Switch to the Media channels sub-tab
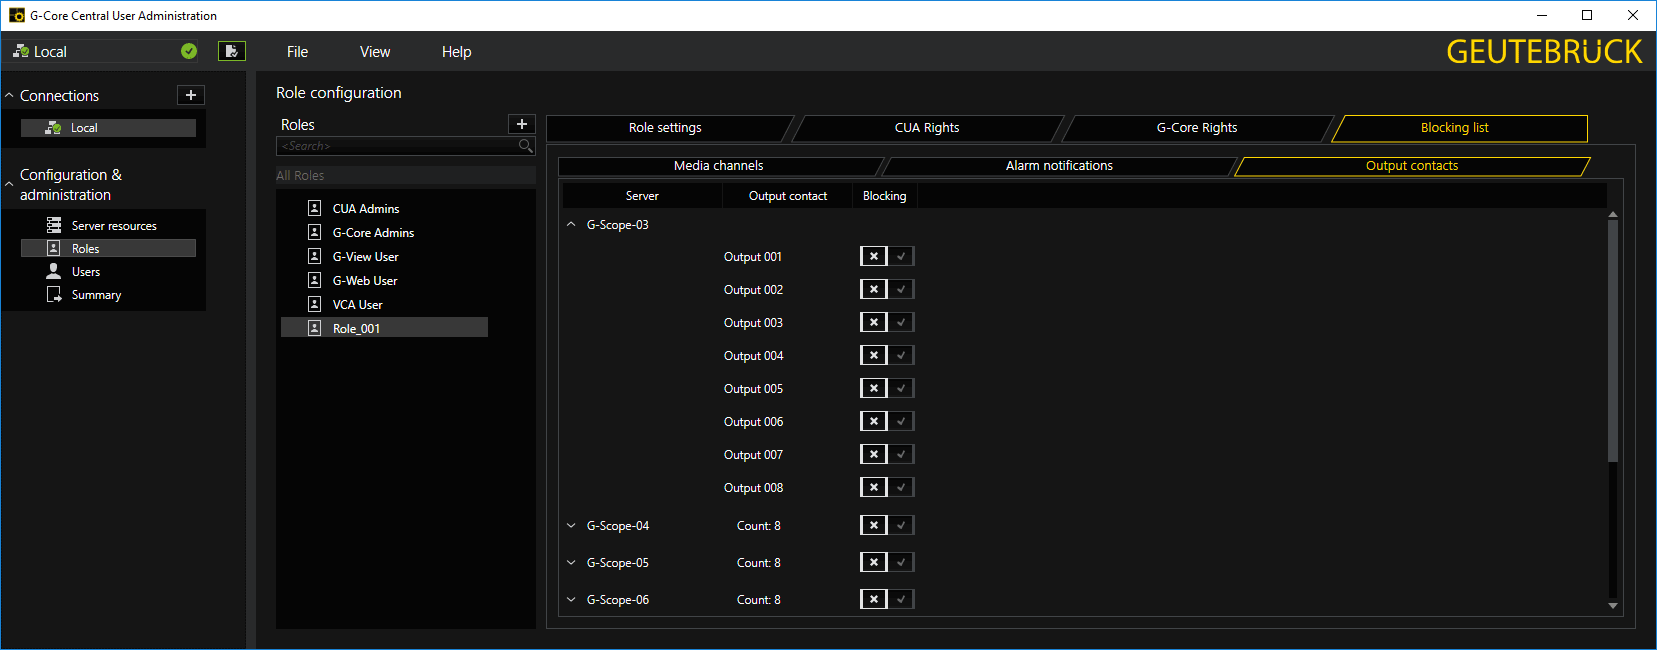1657x650 pixels. [718, 166]
